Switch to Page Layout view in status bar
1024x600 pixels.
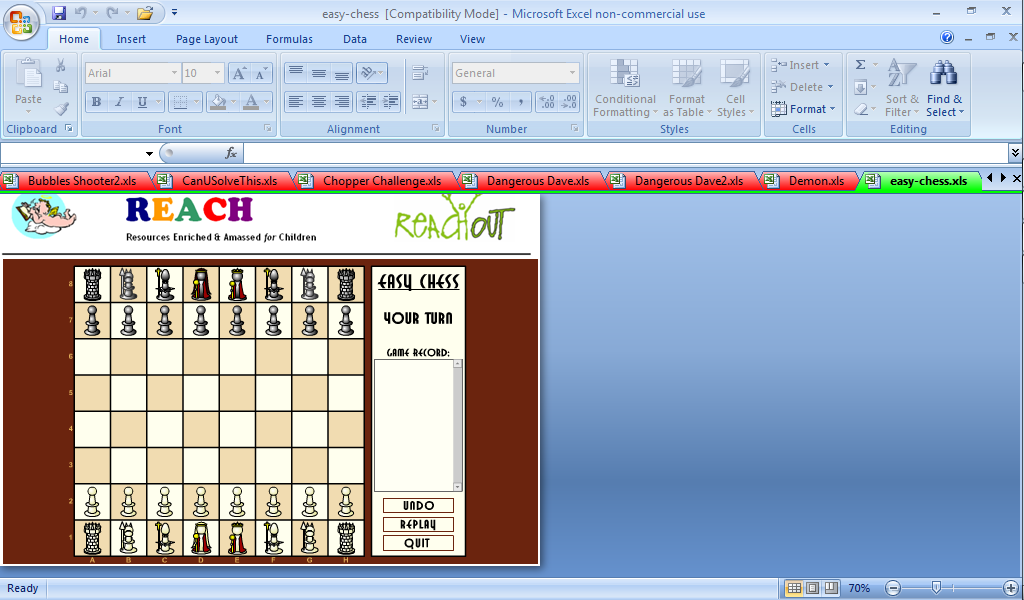[812, 588]
